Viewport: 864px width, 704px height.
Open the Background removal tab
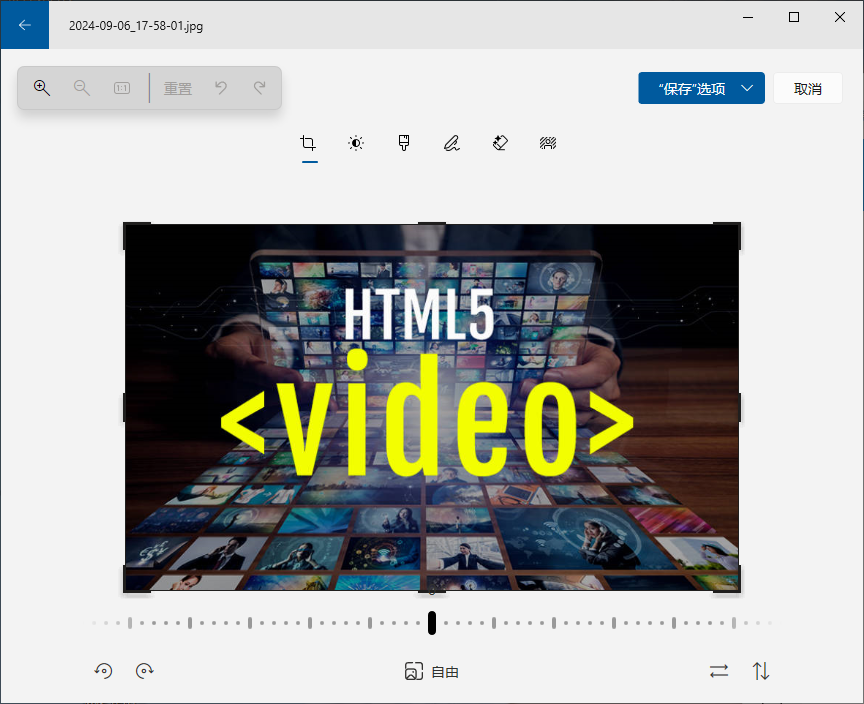tap(548, 143)
